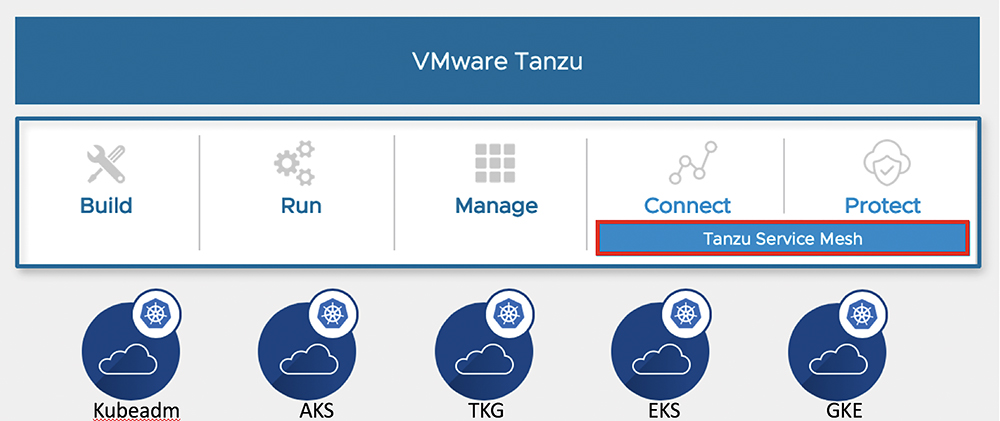Click the VMware Tanzu header banner

click(497, 61)
